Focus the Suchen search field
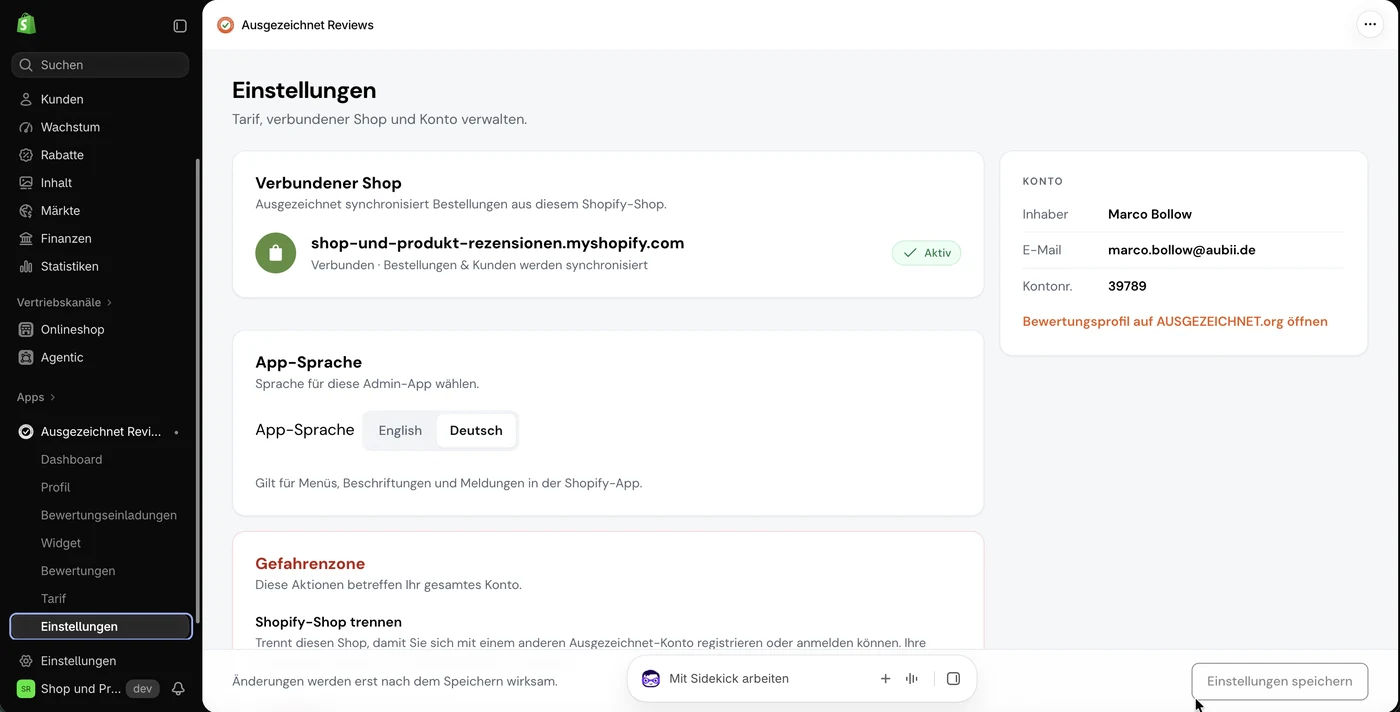This screenshot has height=712, width=1400. (100, 65)
